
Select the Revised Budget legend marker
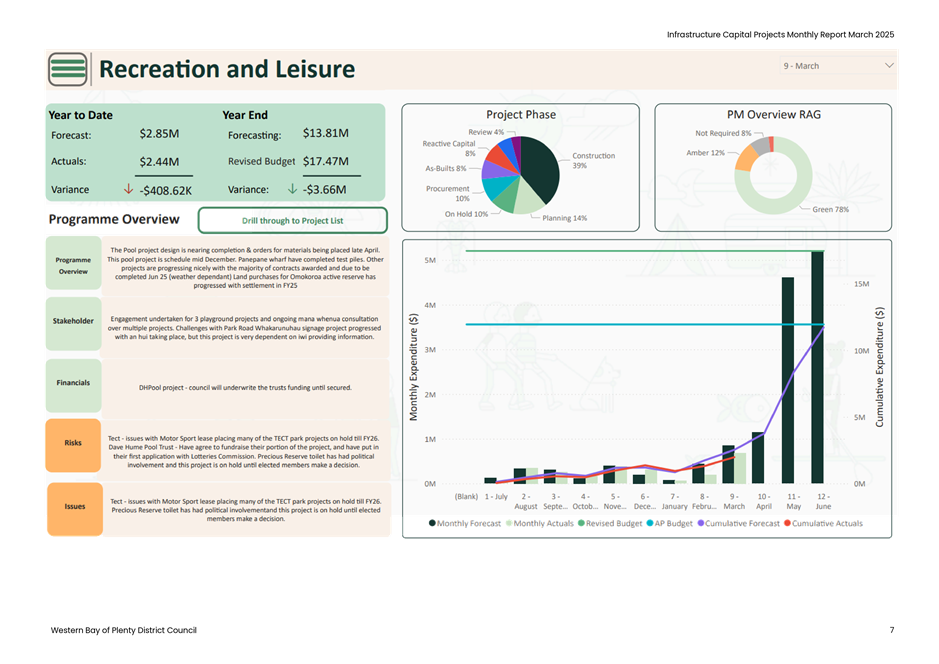pyautogui.click(x=581, y=523)
